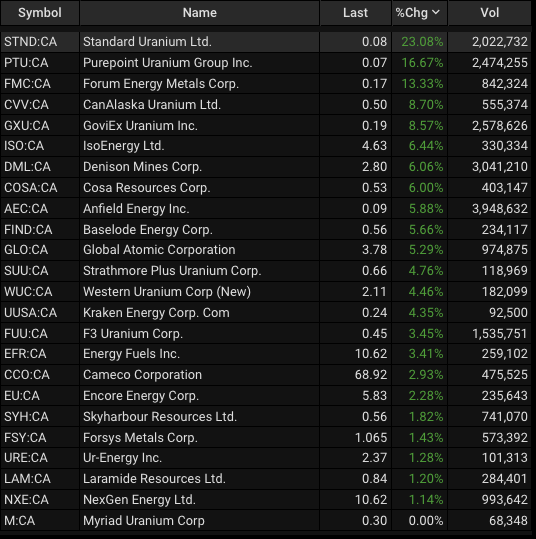The image size is (536, 539).
Task: Select the GLO:CA symbol
Action: tap(26, 250)
